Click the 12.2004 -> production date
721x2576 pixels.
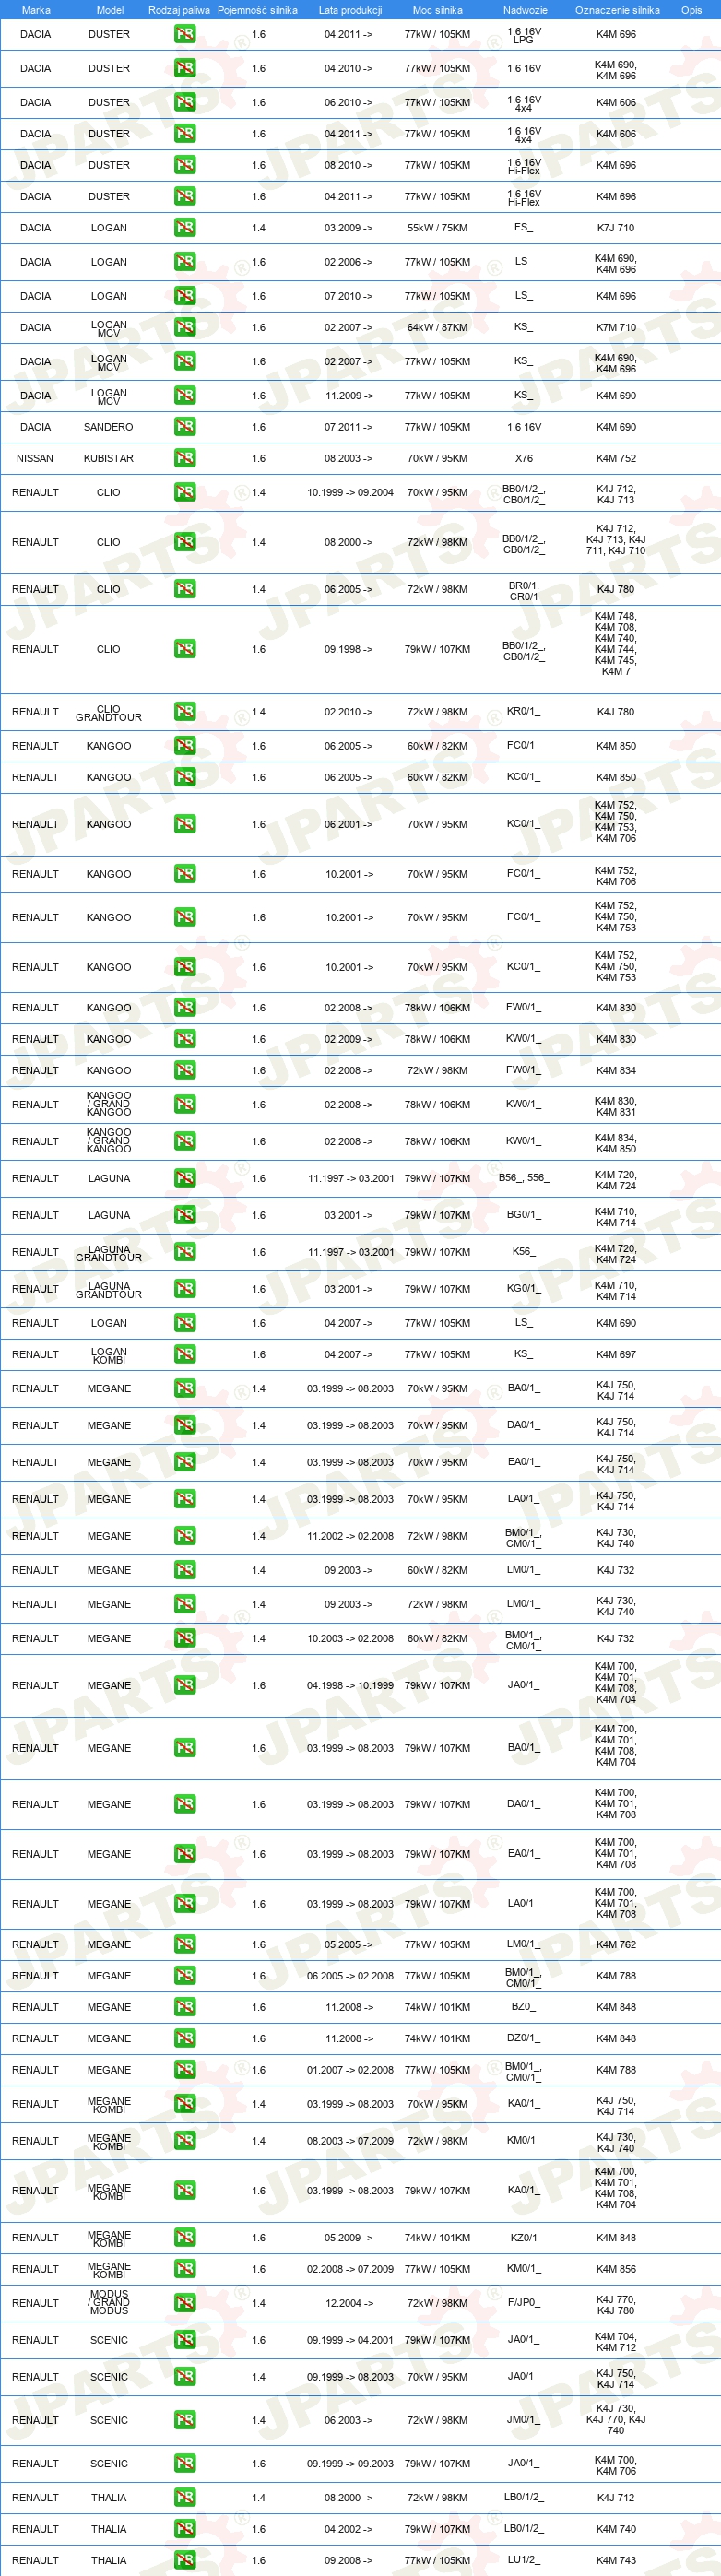pyautogui.click(x=349, y=2303)
